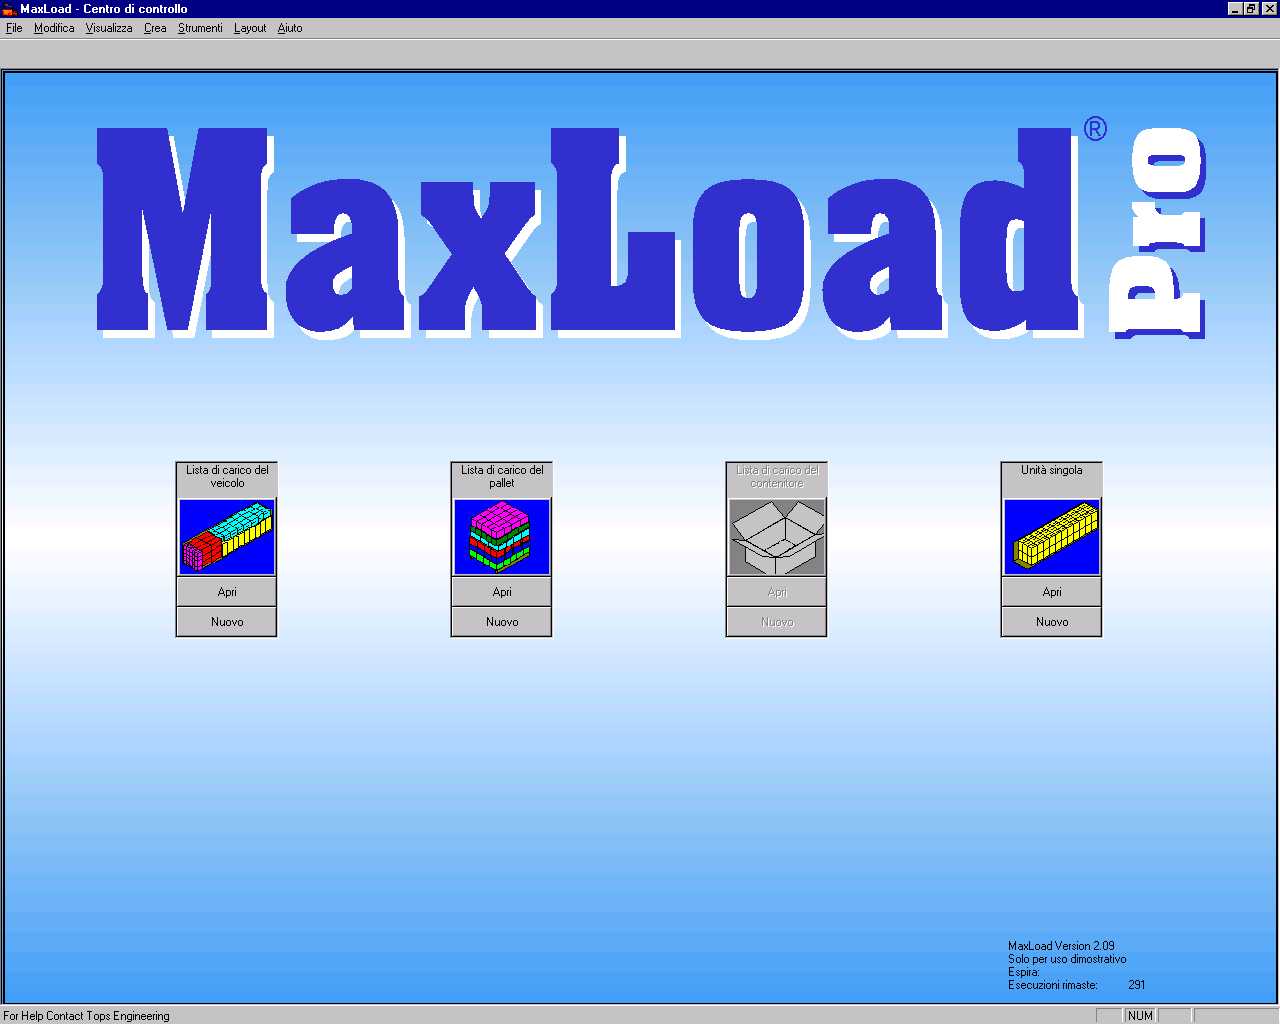Screen dimensions: 1280x1024
Task: Click the remaining runs value 291
Action: point(1137,985)
